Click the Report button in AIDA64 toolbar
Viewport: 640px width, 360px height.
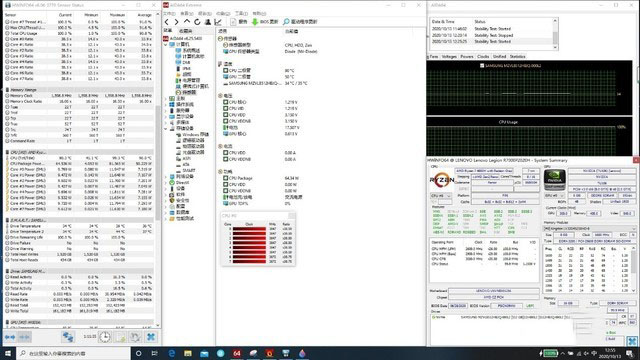239,22
